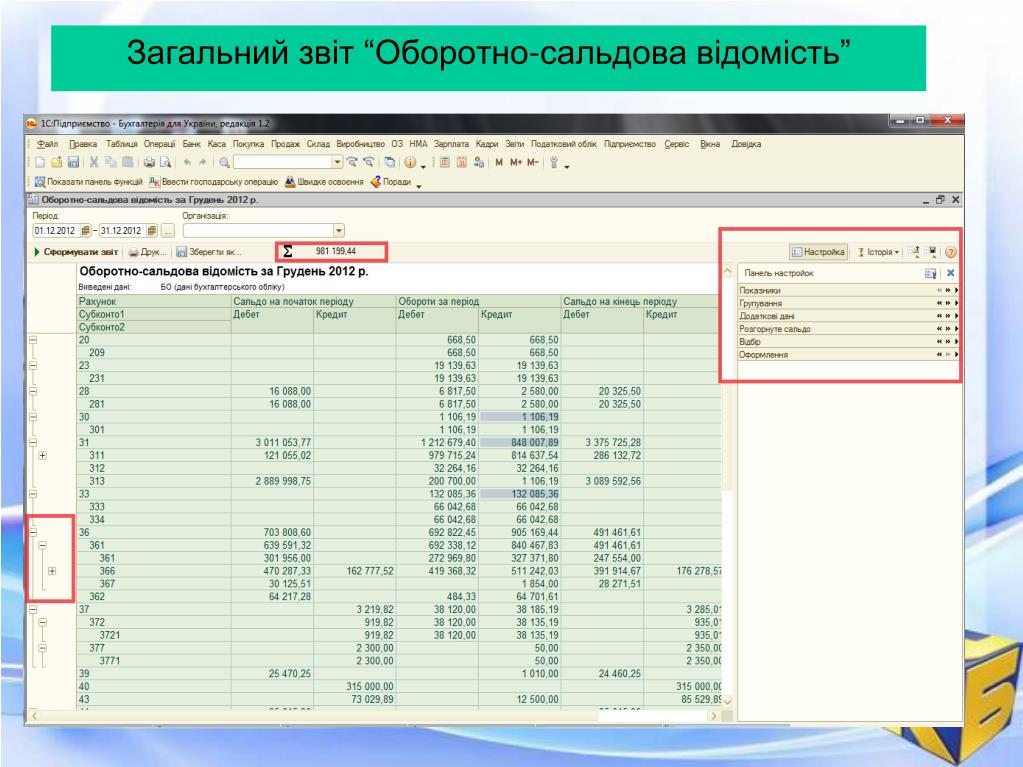The image size is (1023, 767).
Task: Click the M memory button
Action: (x=498, y=162)
